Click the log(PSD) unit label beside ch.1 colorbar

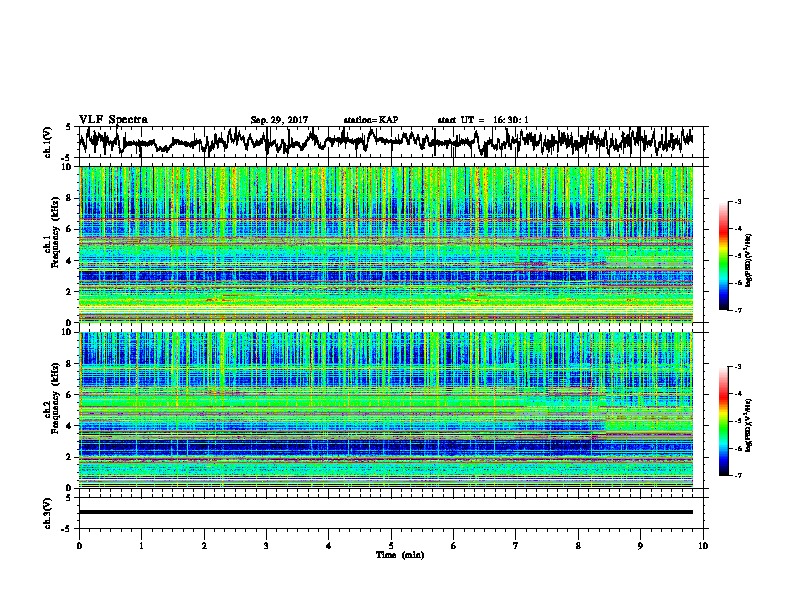(749, 261)
